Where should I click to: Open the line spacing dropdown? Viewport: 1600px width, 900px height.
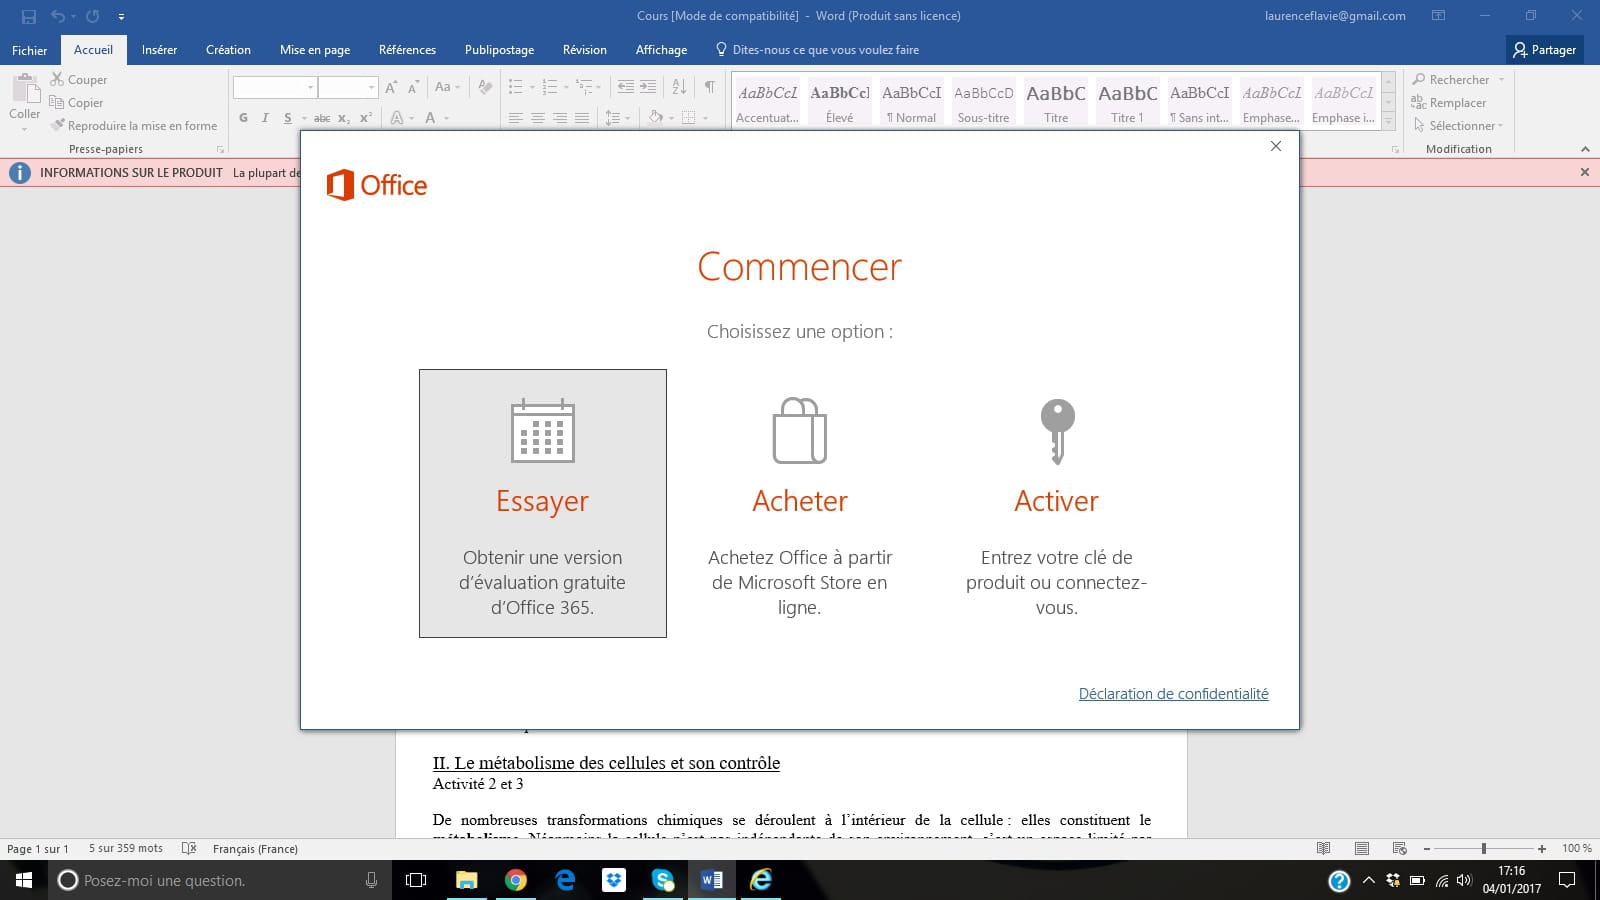tap(617, 118)
